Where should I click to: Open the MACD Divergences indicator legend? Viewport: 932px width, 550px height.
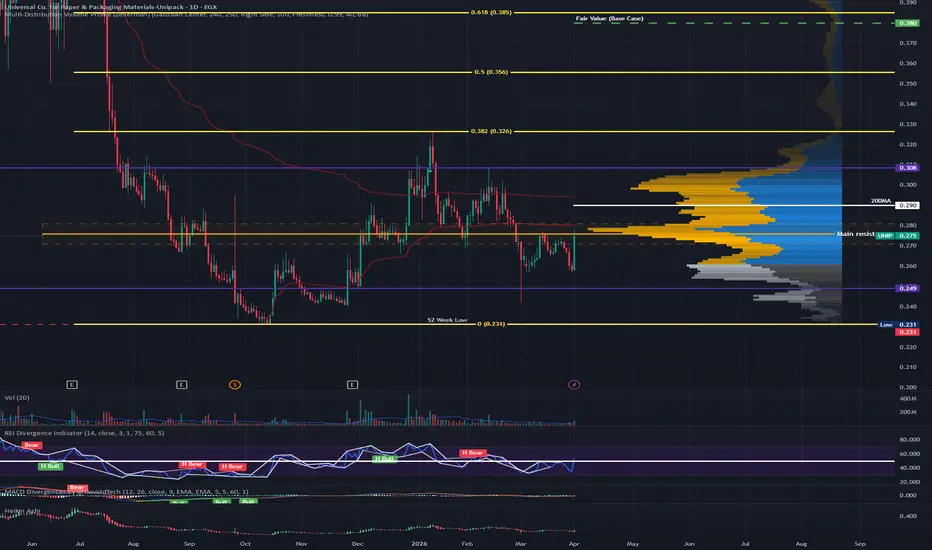coord(126,492)
